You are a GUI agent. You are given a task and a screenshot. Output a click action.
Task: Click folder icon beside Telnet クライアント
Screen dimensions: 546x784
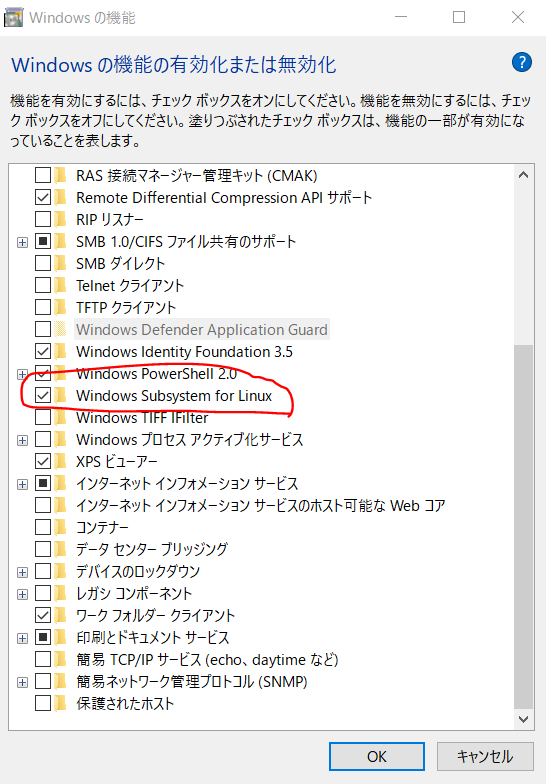pos(61,286)
